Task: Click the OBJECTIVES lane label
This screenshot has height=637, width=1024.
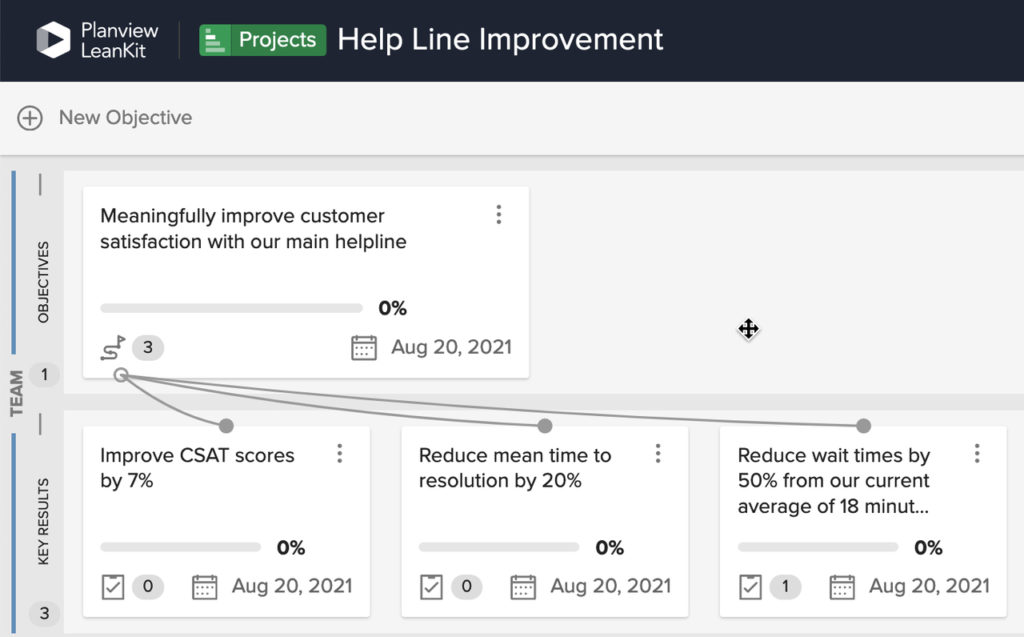Action: (43, 282)
